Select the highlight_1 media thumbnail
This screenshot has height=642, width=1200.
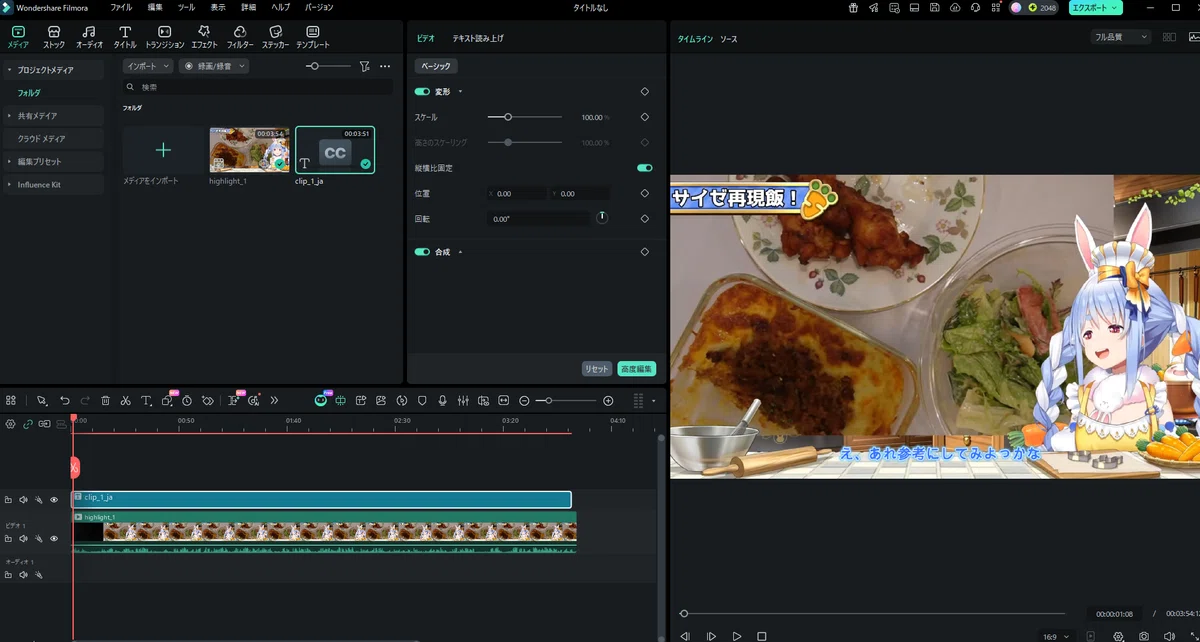click(x=249, y=150)
